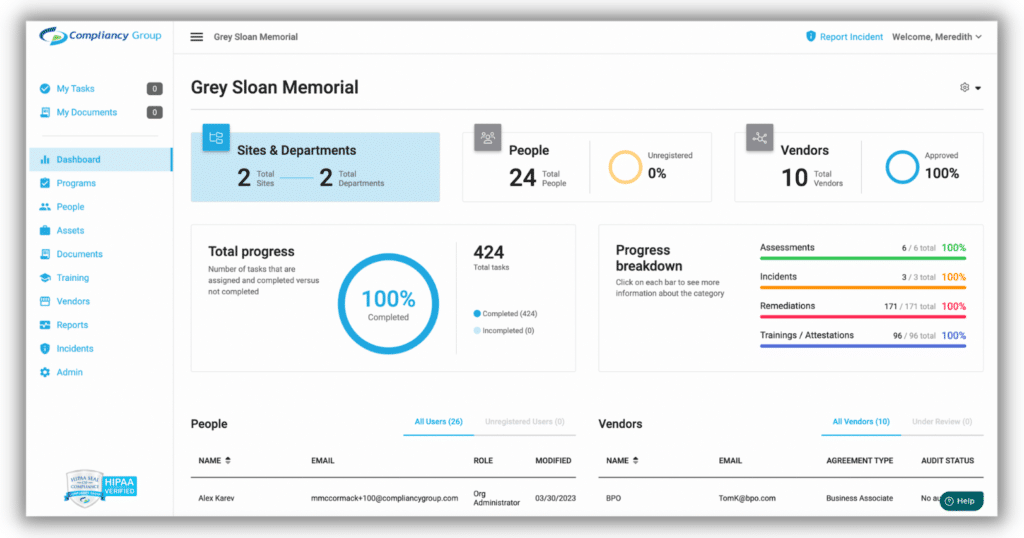Screen dimensions: 1024x538
Task: Click the 10 Total Vendors value
Action: [794, 178]
